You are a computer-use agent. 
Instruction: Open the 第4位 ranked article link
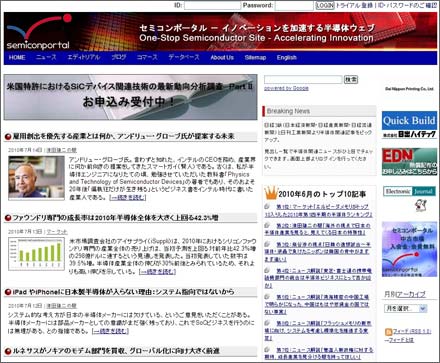[318, 278]
